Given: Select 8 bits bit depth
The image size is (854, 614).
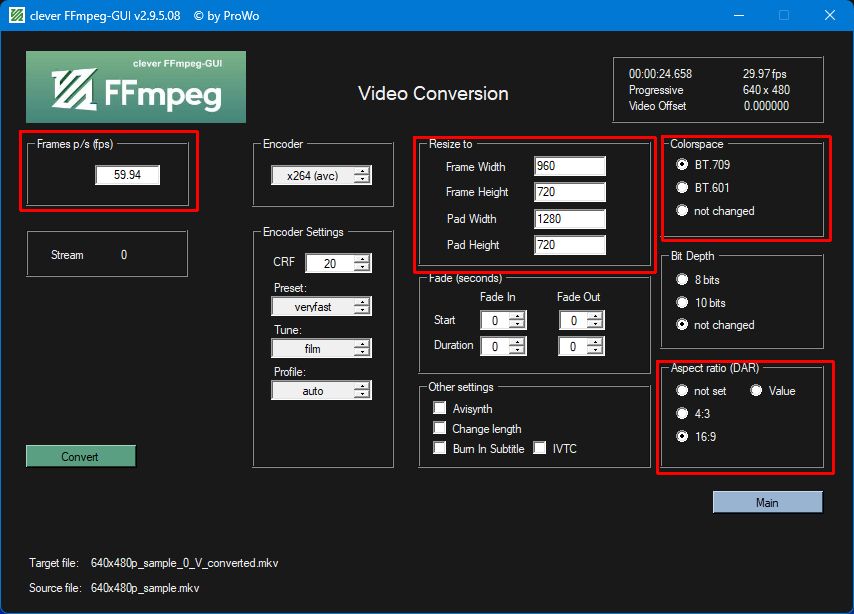Looking at the screenshot, I should coord(682,279).
